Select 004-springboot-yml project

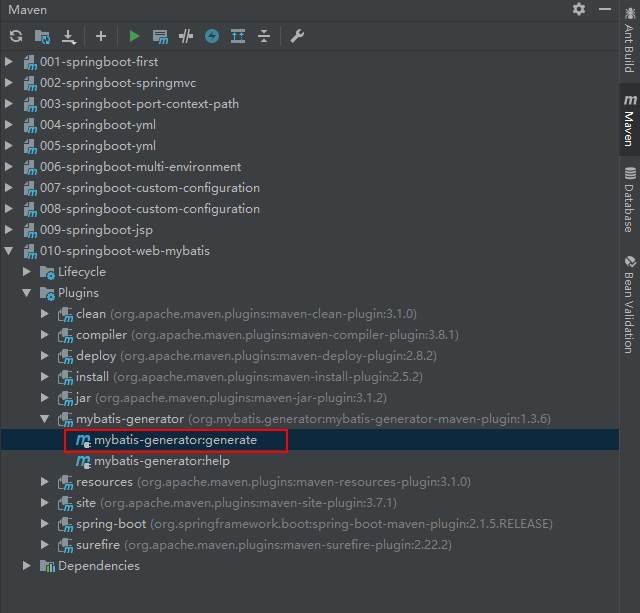(98, 124)
